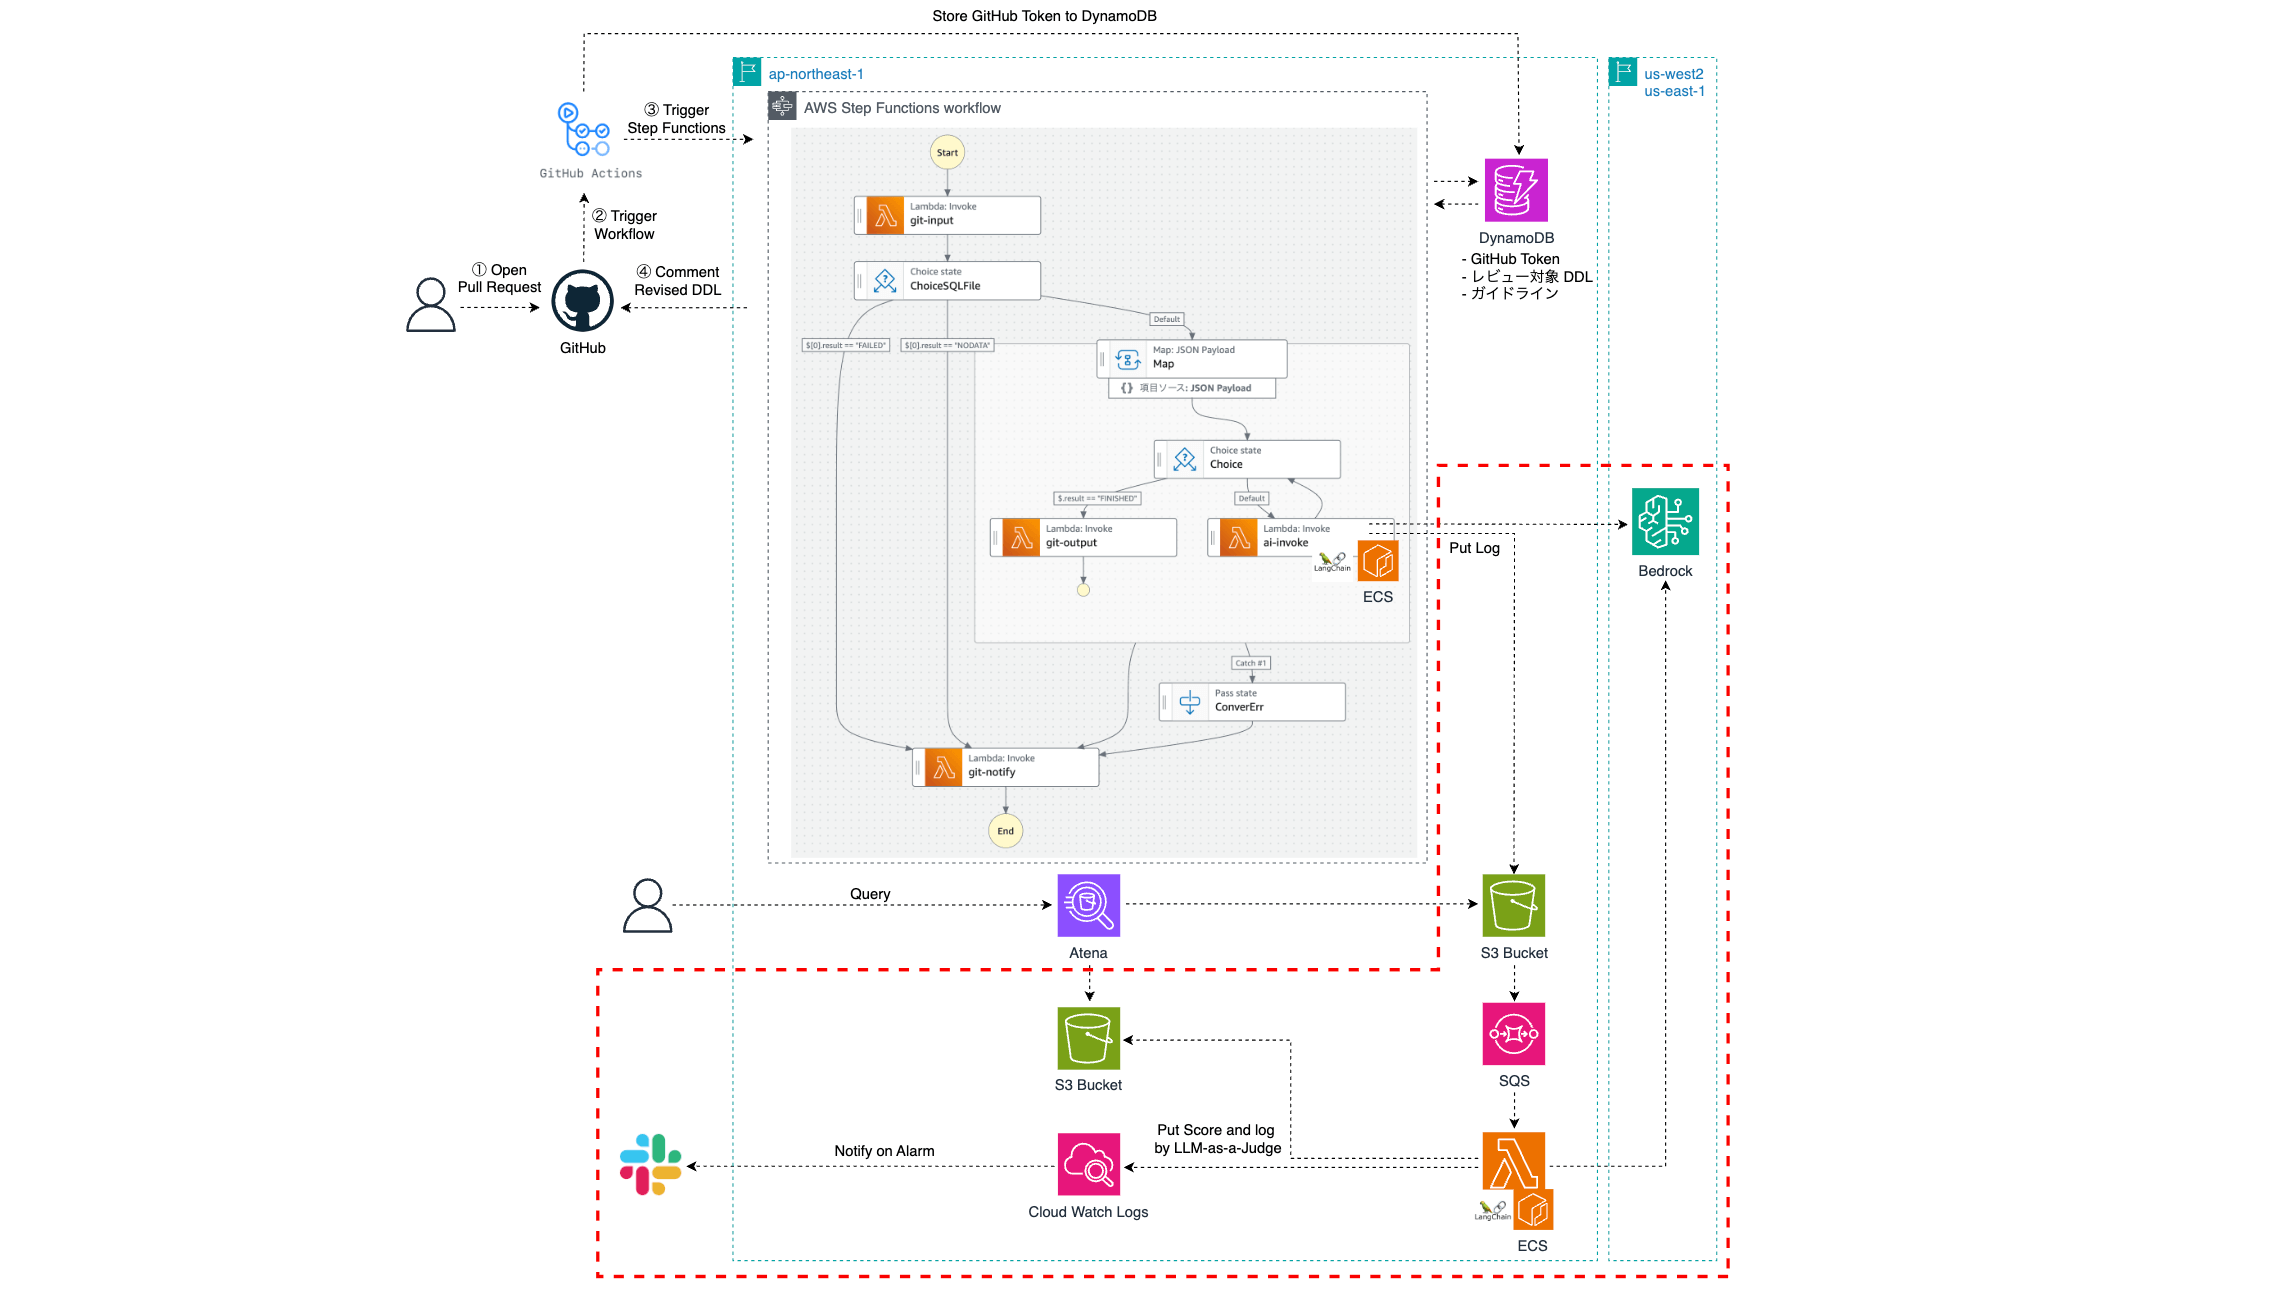Select the user icon that queries Atena
Image resolution: width=2272 pixels, height=1294 pixels.
(648, 906)
